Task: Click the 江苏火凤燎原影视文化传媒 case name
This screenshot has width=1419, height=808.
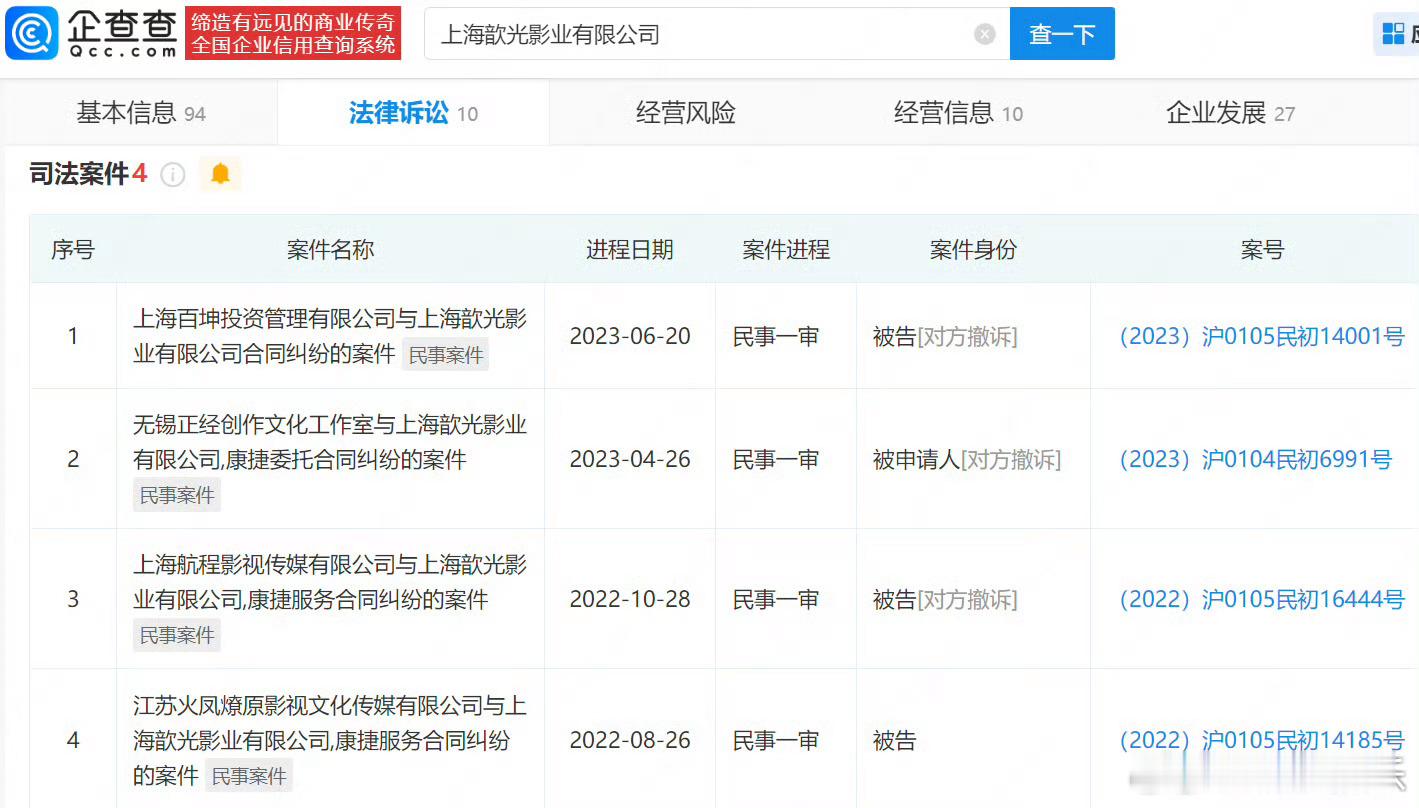Action: click(330, 740)
